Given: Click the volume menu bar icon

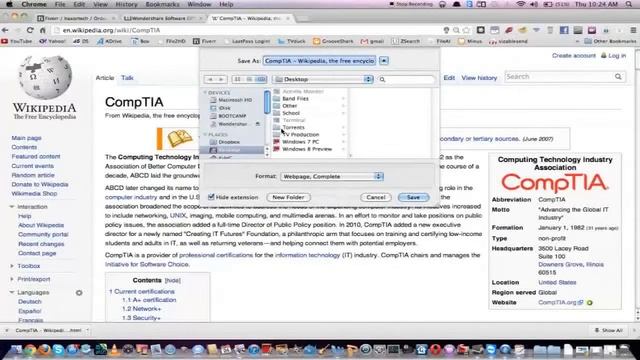Looking at the screenshot, I should pyautogui.click(x=534, y=4).
